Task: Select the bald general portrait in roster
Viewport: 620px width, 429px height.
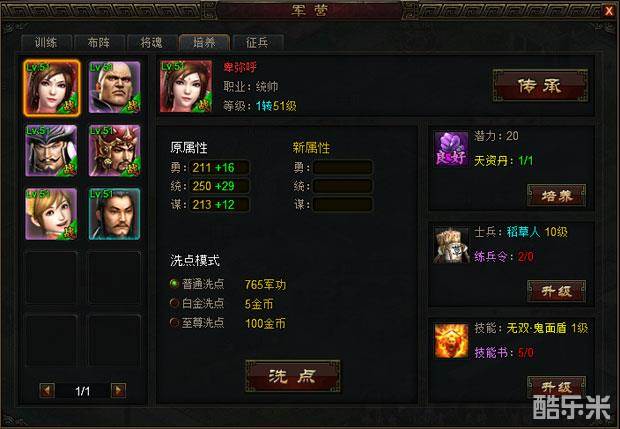Action: click(x=114, y=87)
